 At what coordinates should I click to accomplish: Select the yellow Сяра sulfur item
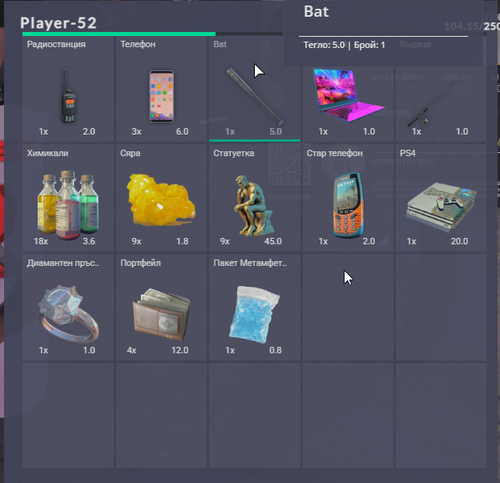[x=161, y=198]
